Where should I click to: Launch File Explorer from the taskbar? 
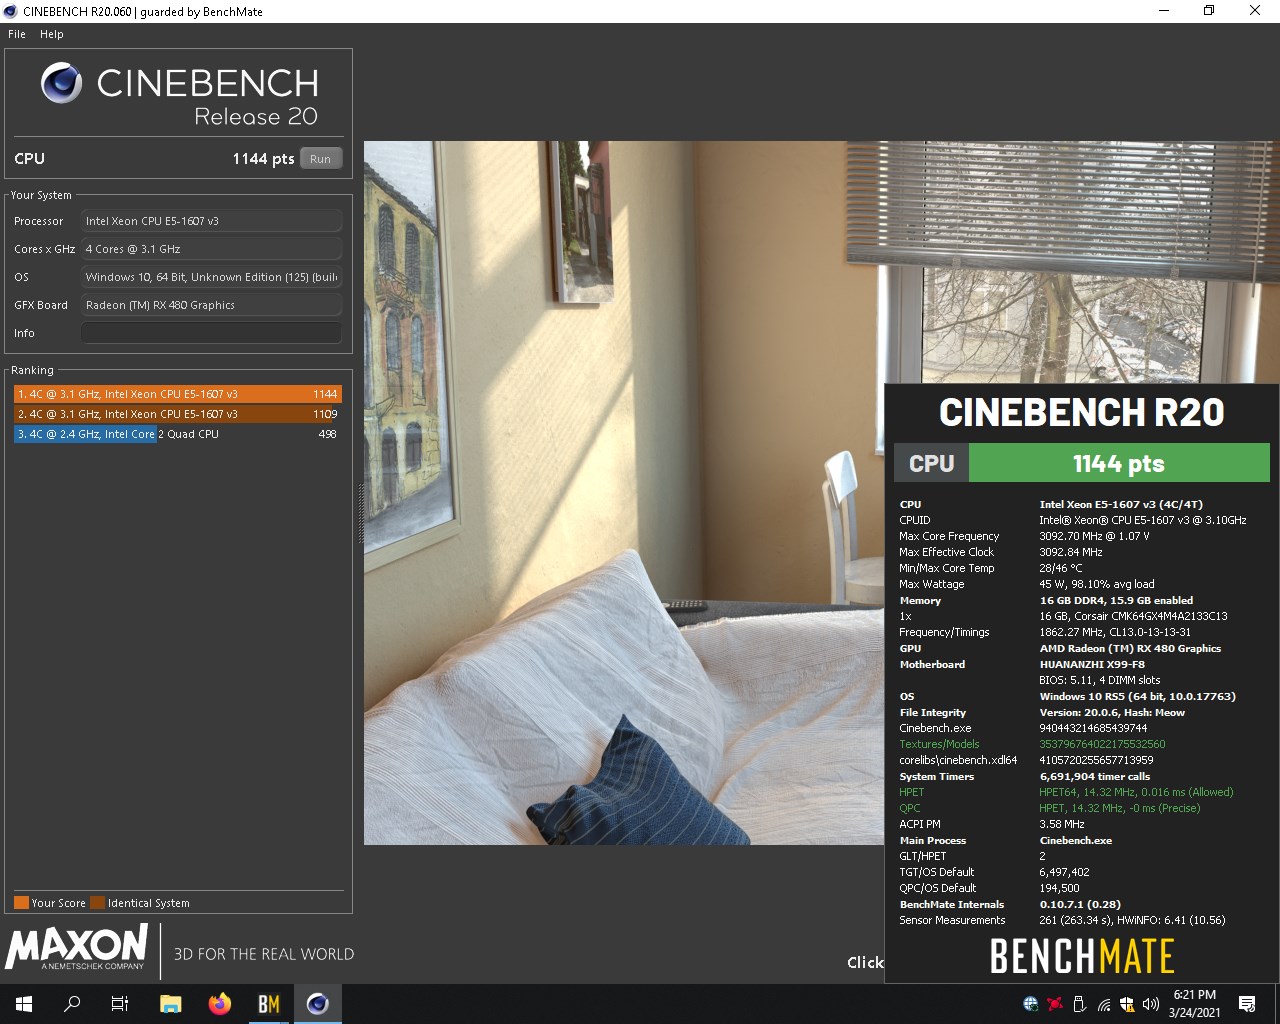(x=170, y=1004)
